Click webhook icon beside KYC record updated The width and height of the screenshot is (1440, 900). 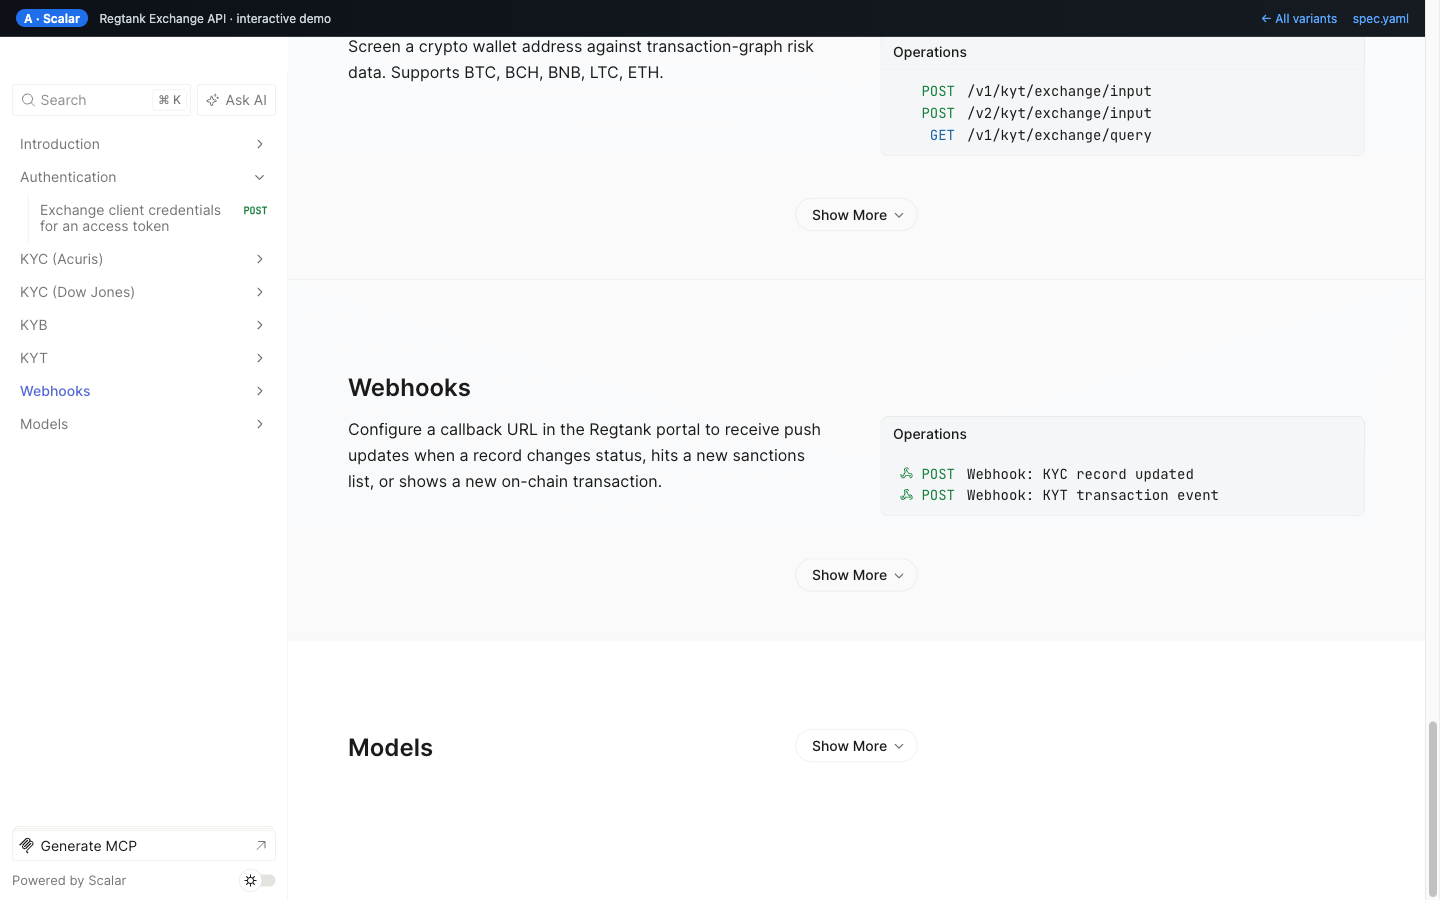[907, 473]
